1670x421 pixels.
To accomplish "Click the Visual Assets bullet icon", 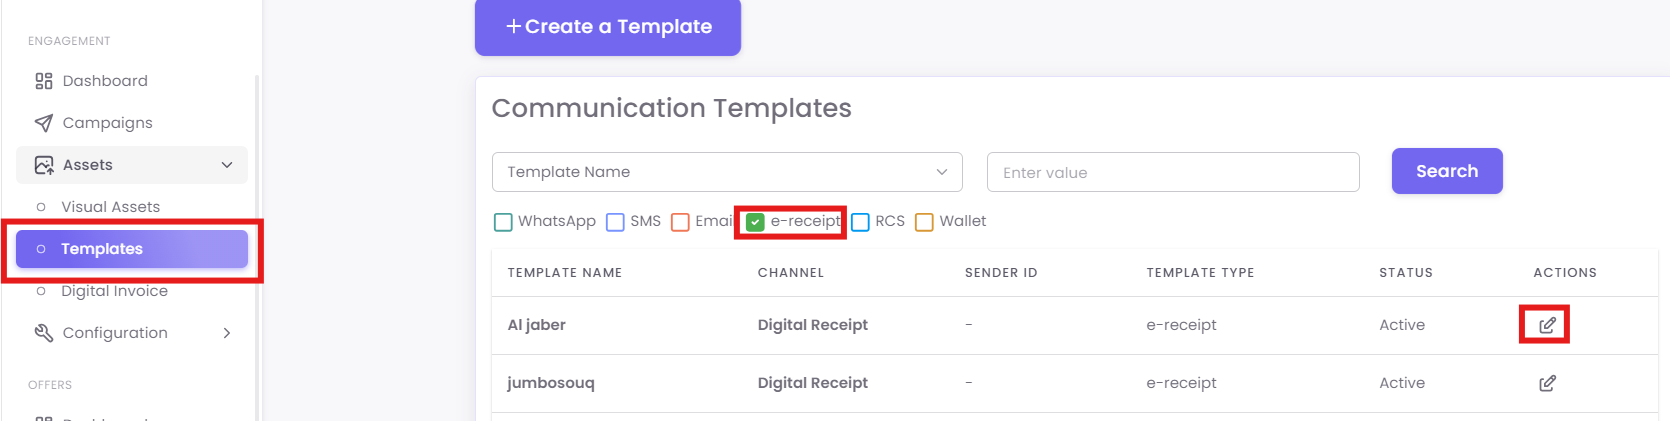I will tap(41, 207).
